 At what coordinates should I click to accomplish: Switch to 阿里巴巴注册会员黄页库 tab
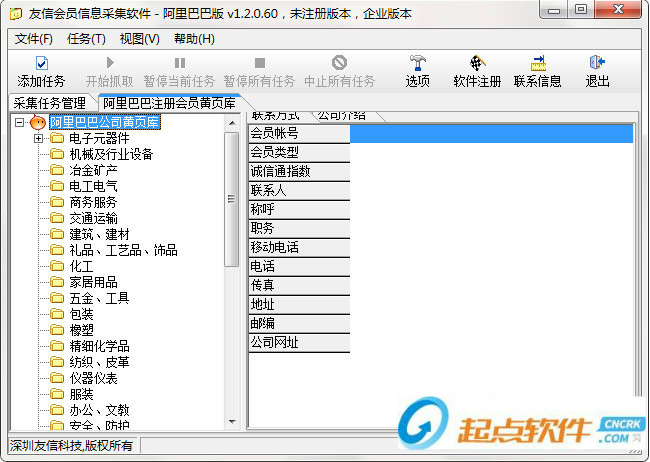point(170,103)
